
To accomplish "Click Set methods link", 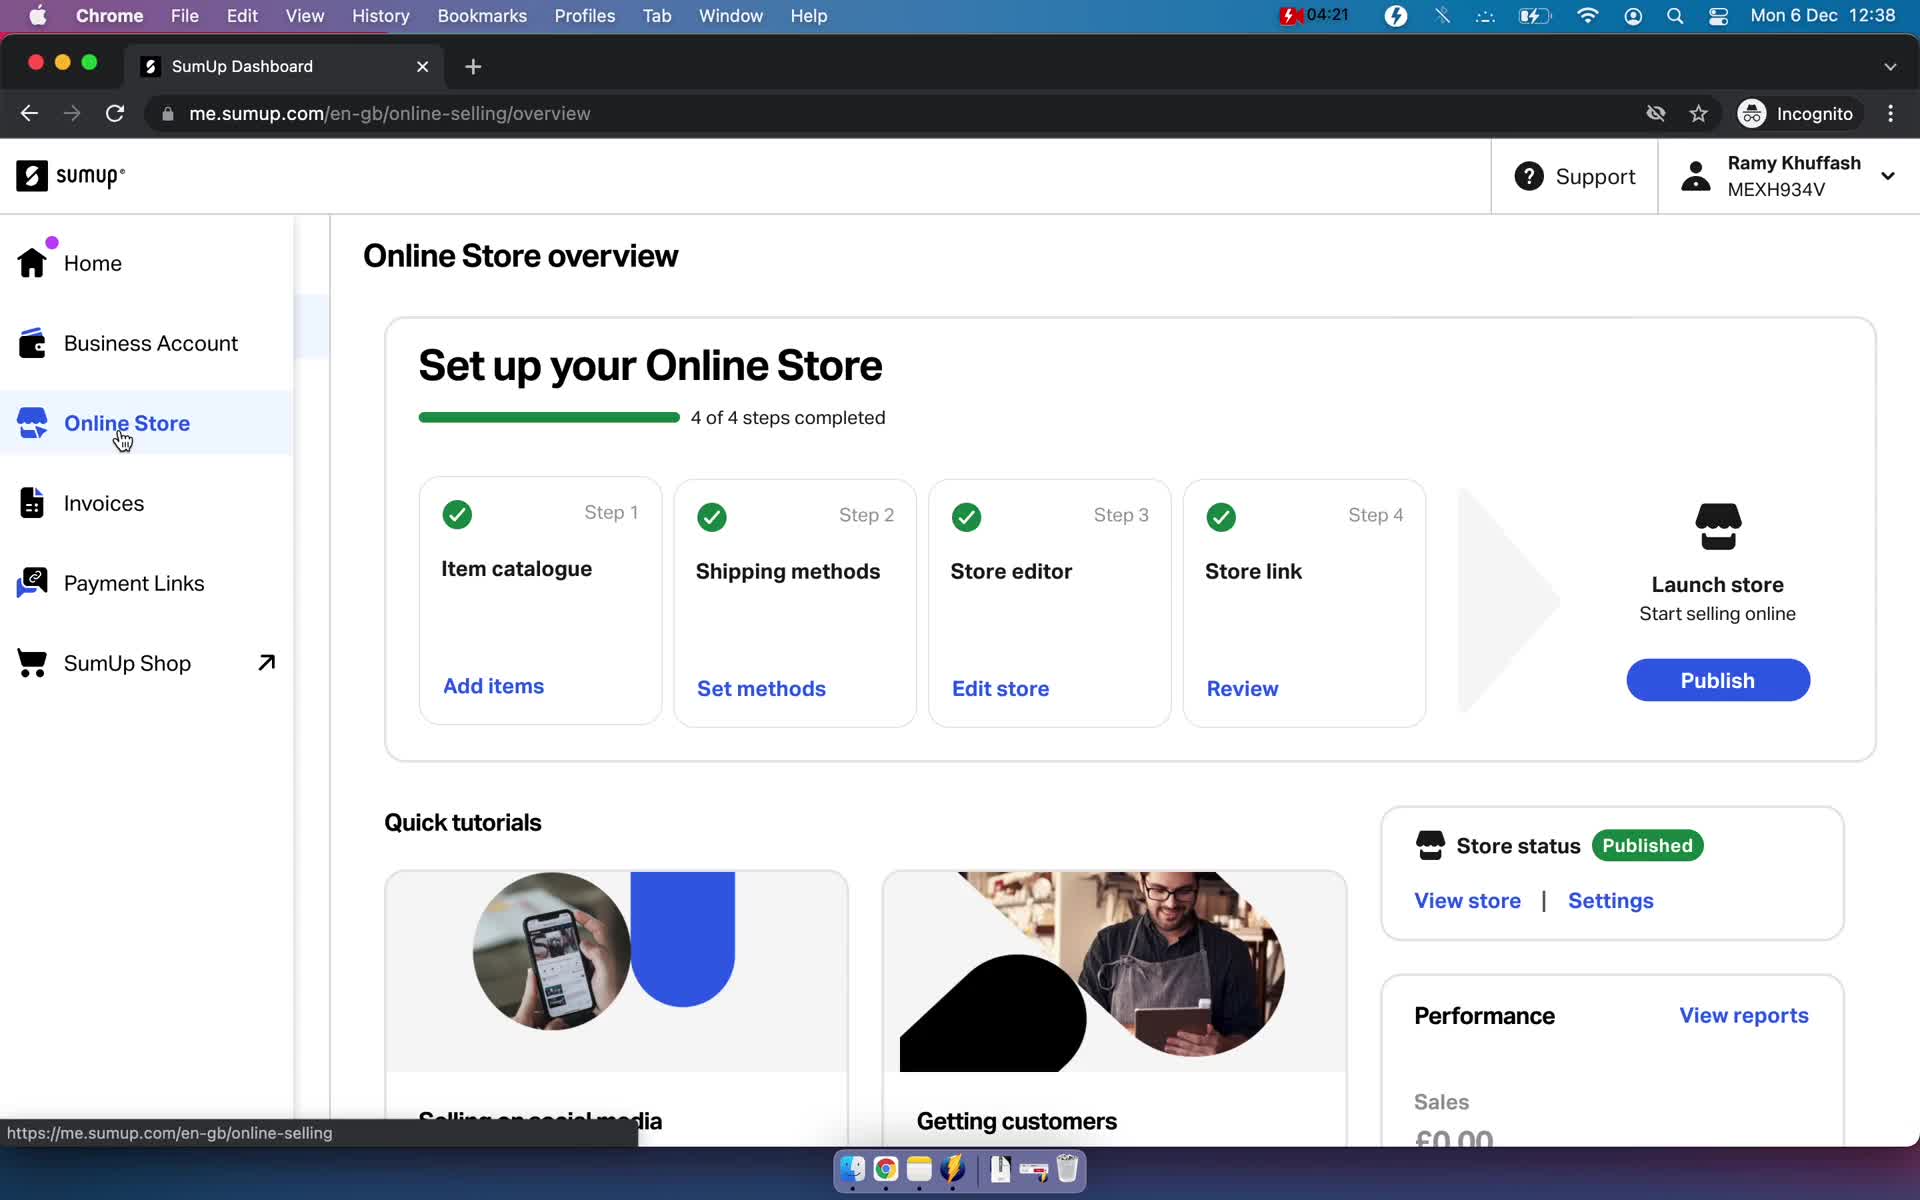I will [761, 689].
